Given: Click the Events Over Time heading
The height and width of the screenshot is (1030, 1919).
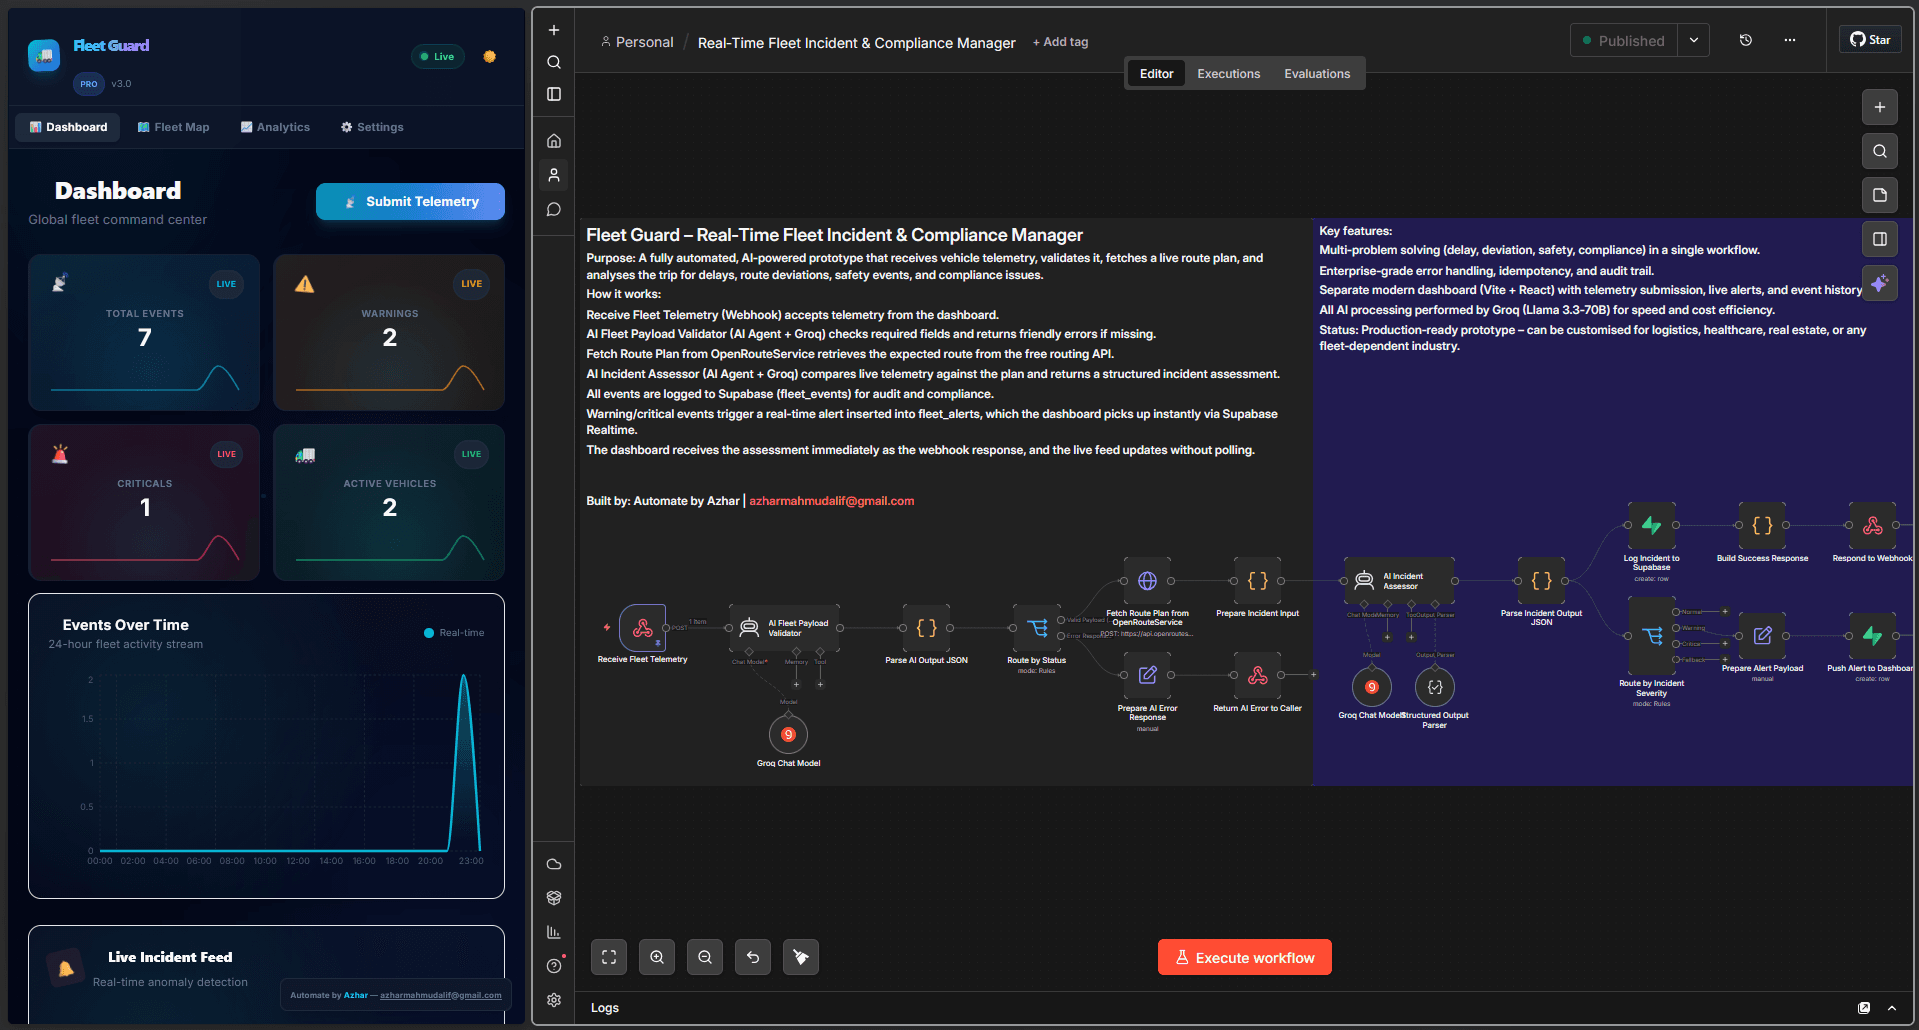Looking at the screenshot, I should click(126, 625).
